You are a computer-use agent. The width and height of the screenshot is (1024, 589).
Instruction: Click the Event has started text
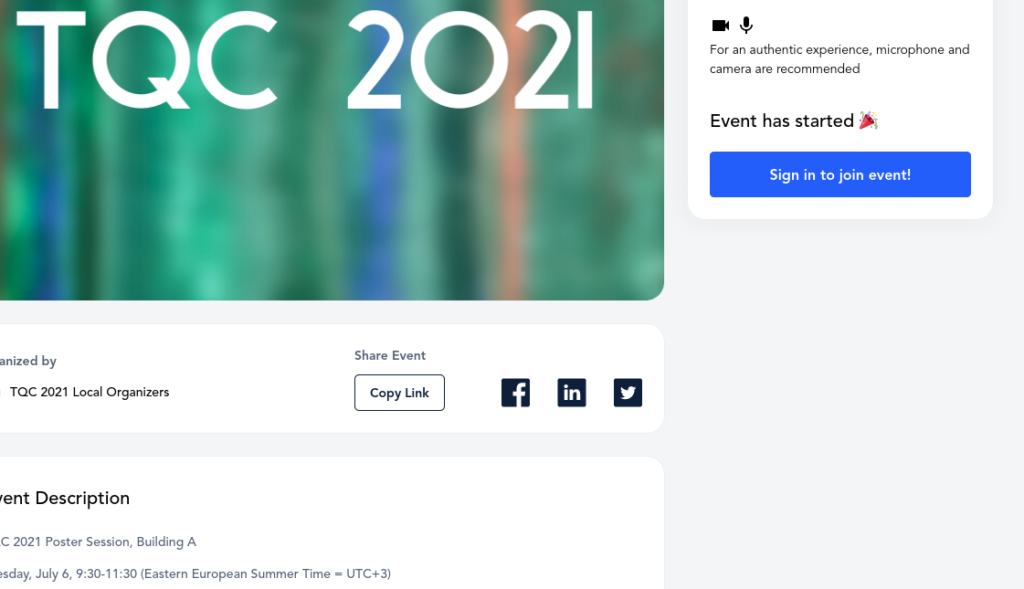click(x=781, y=121)
